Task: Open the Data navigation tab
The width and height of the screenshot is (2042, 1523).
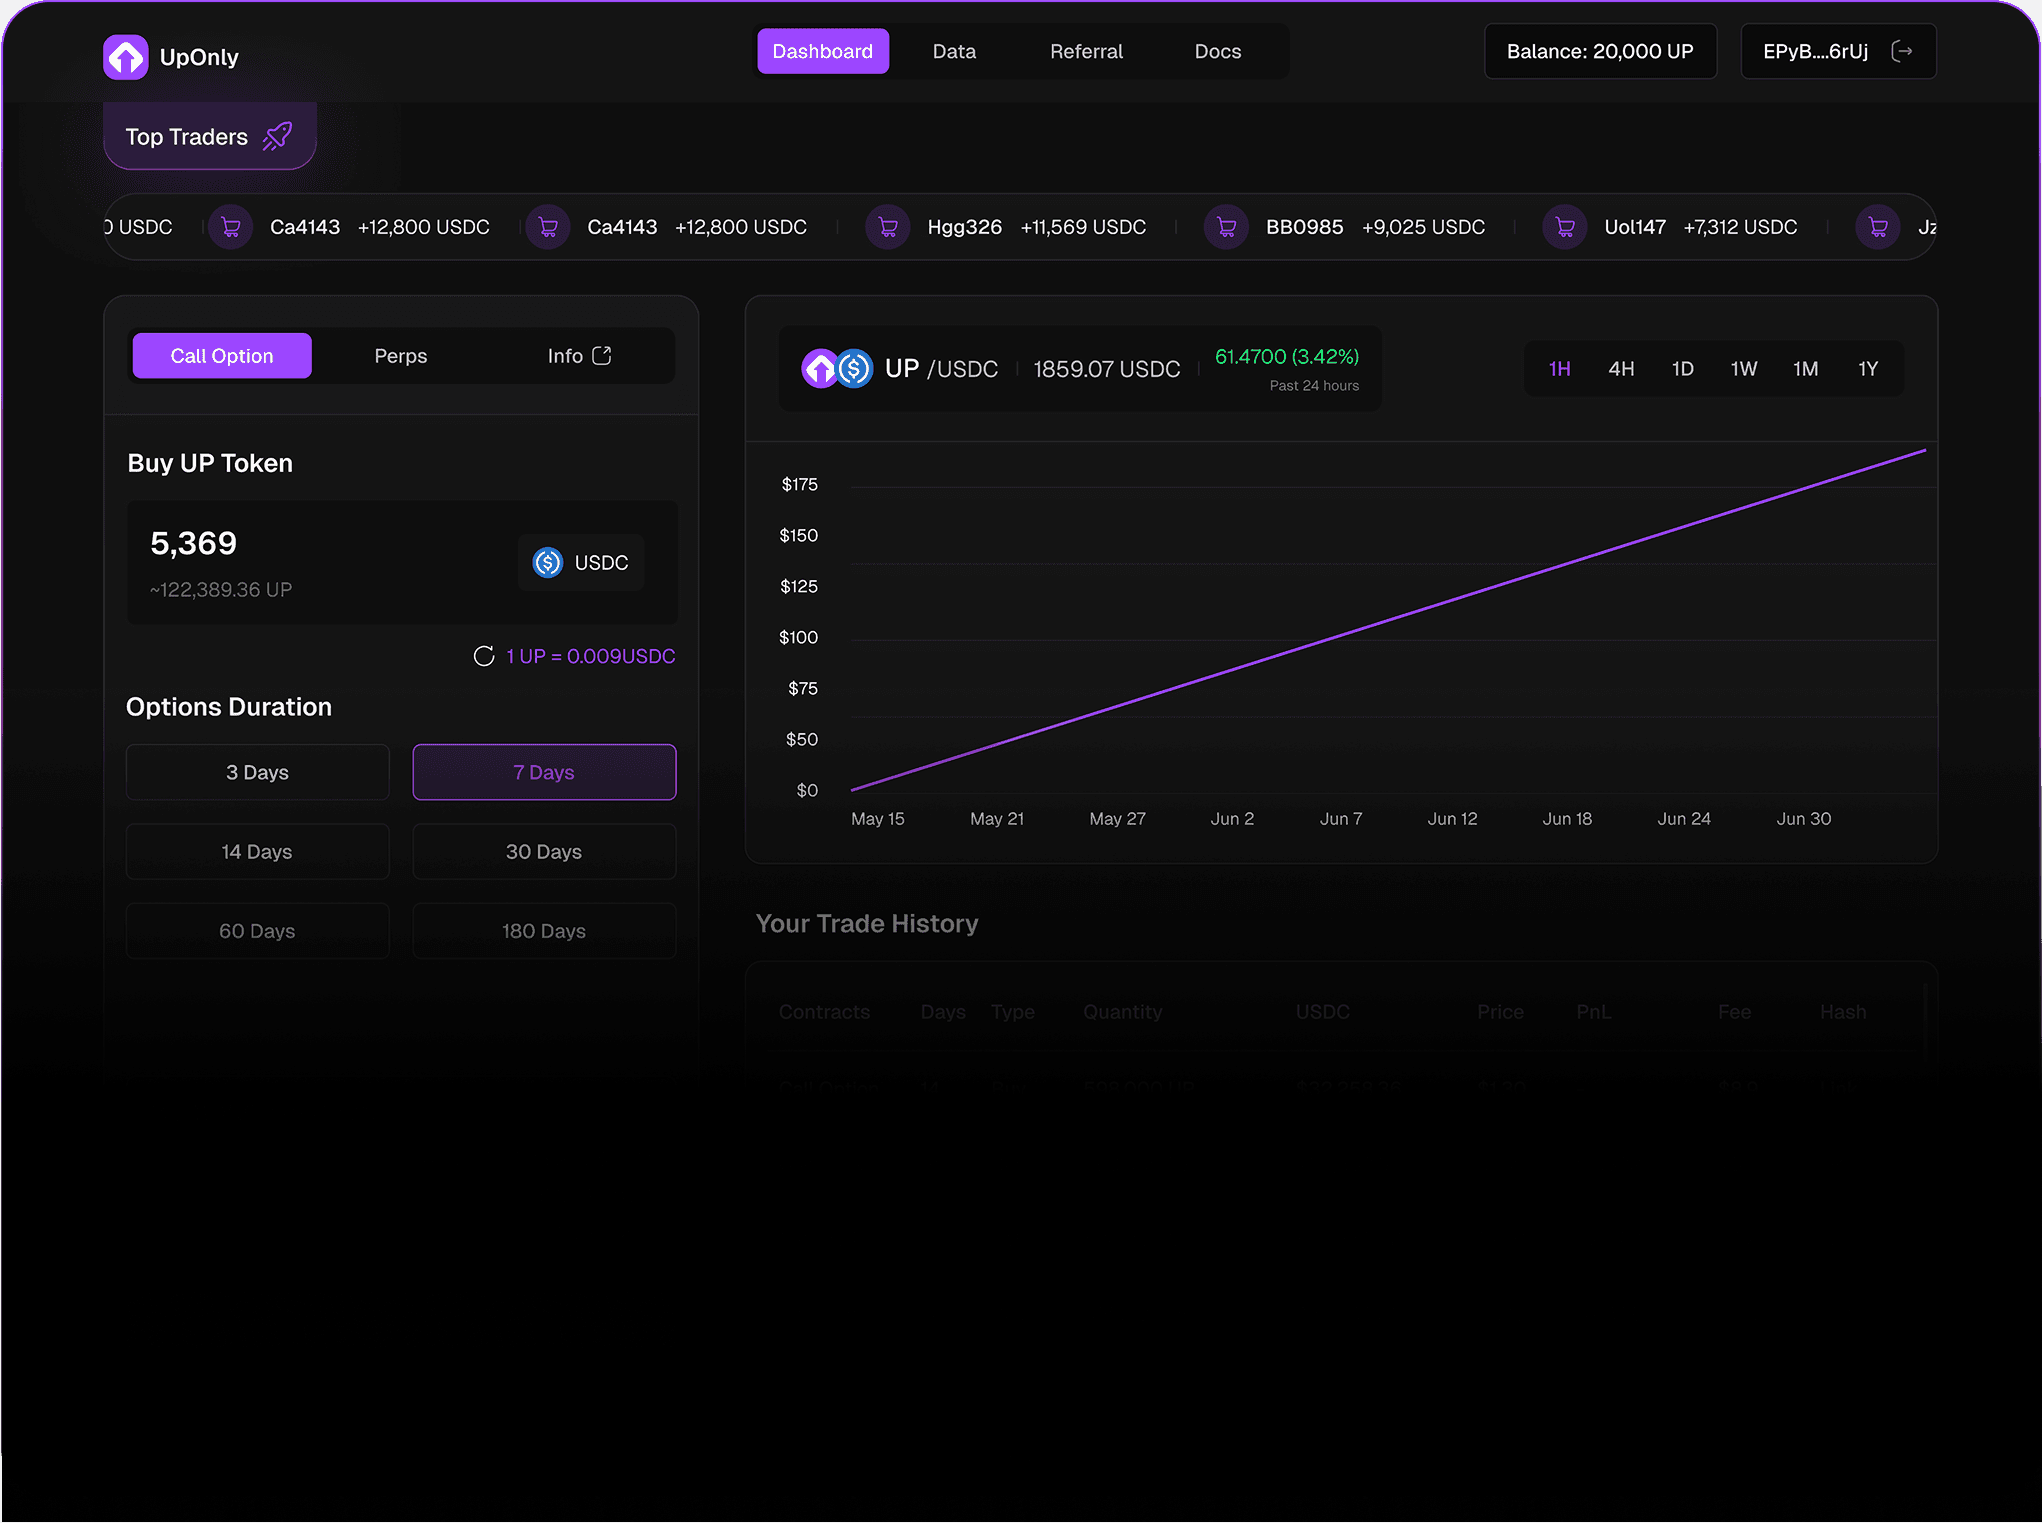Action: 954,52
